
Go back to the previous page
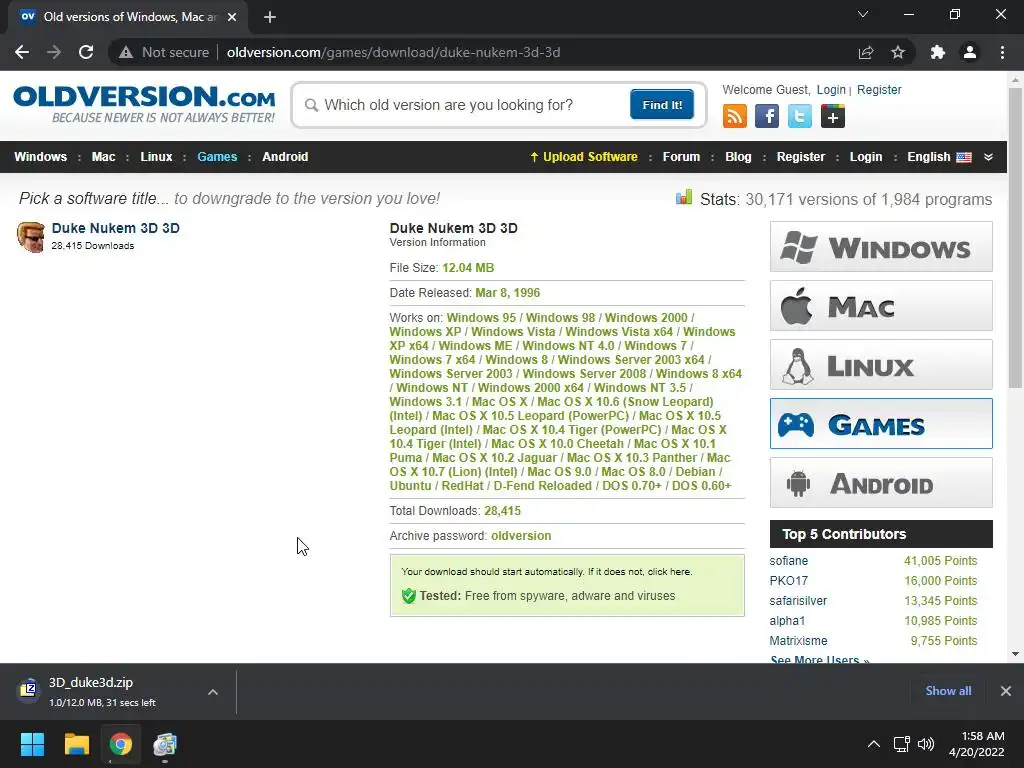pos(22,52)
